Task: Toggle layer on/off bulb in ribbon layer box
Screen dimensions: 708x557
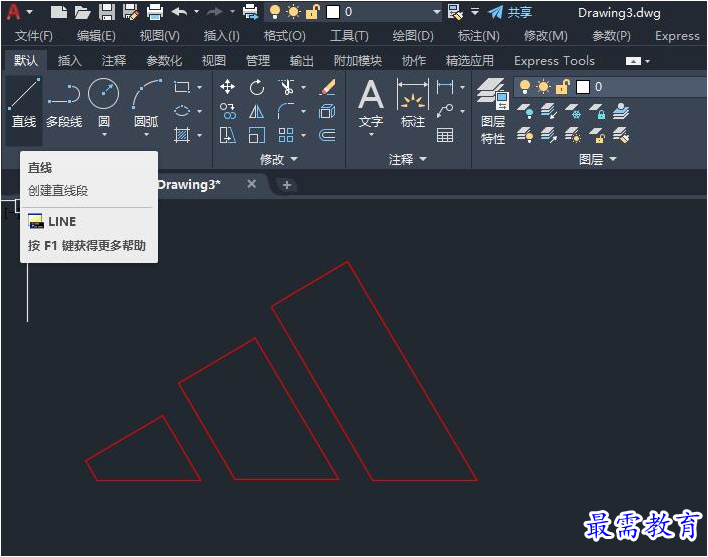Action: (x=525, y=87)
